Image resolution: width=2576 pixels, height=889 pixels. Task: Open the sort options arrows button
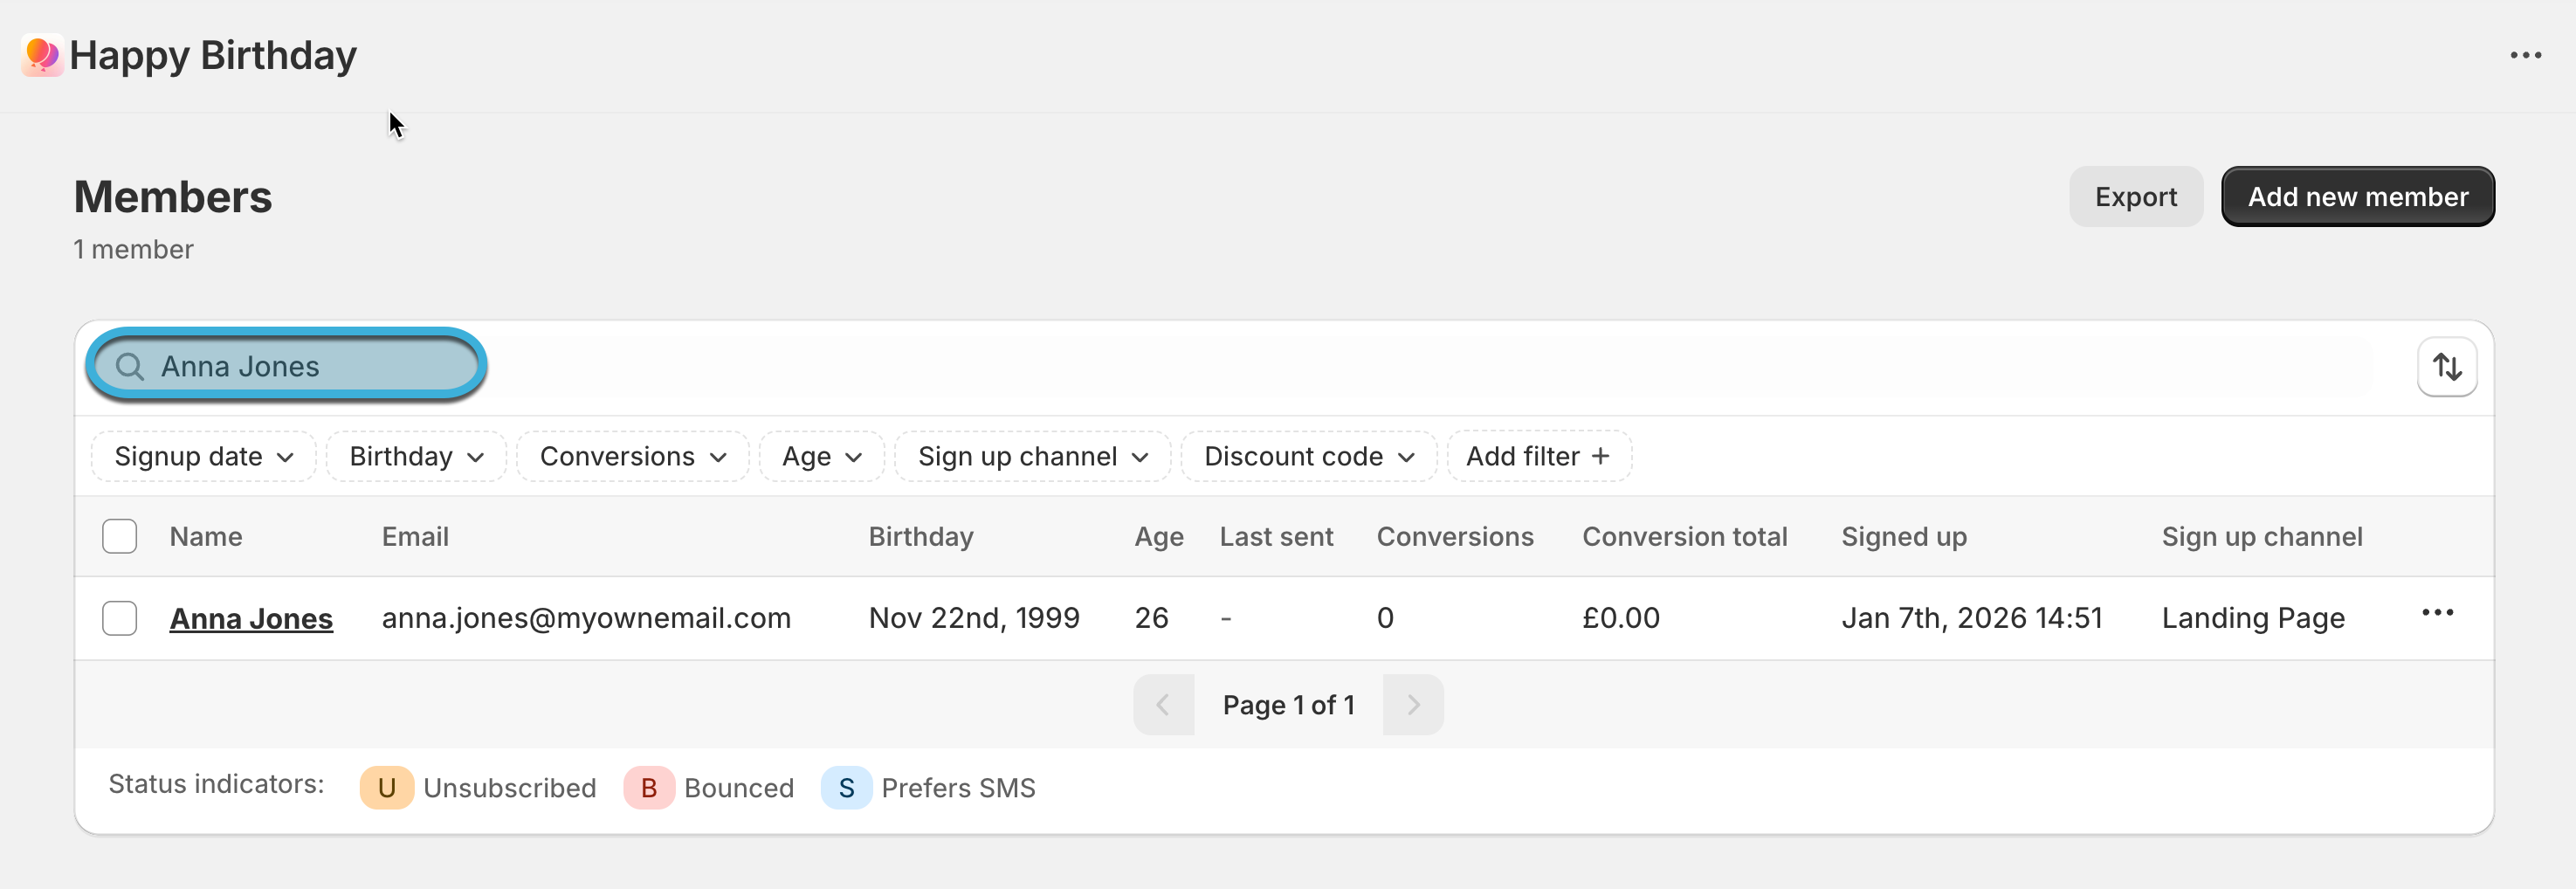2446,367
